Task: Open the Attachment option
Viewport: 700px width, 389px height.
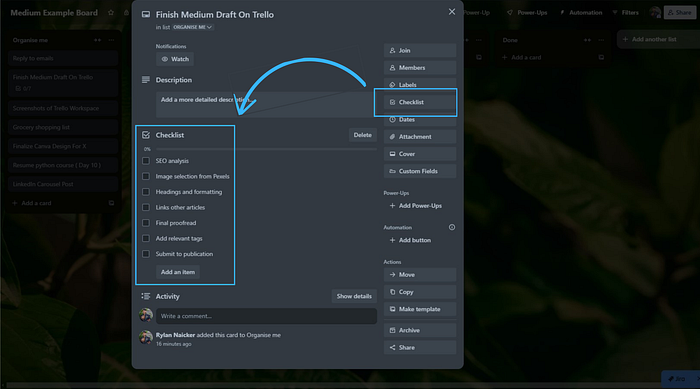Action: pos(420,137)
